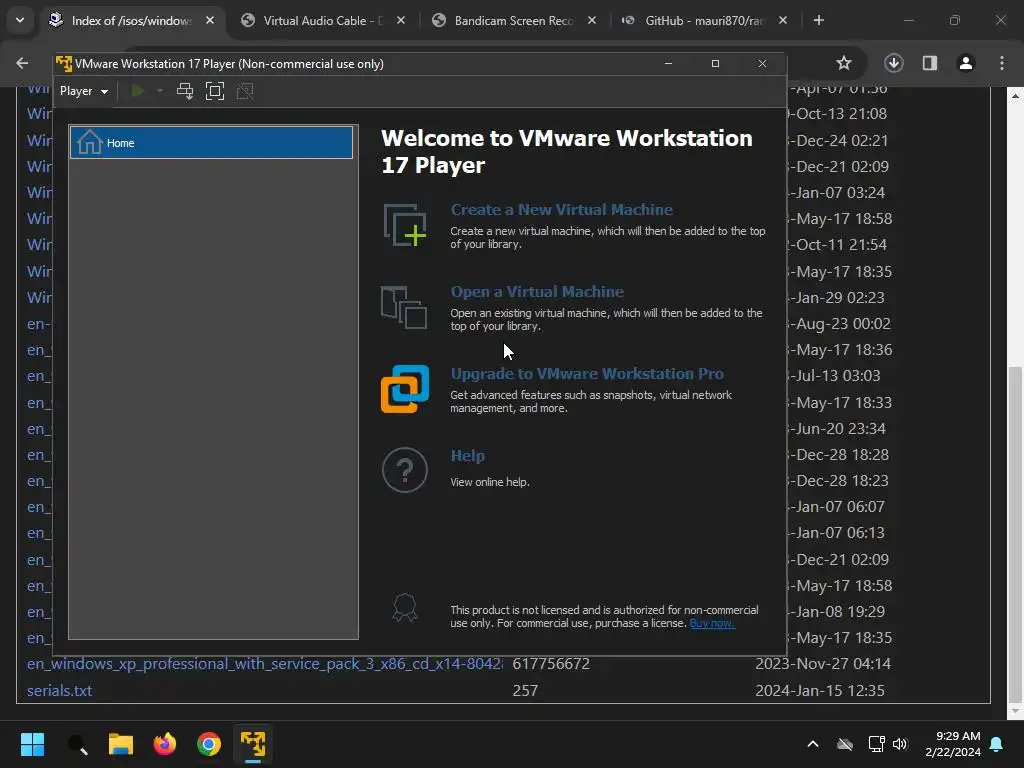This screenshot has height=768, width=1024.
Task: Close the VMware Player window
Action: [762, 63]
